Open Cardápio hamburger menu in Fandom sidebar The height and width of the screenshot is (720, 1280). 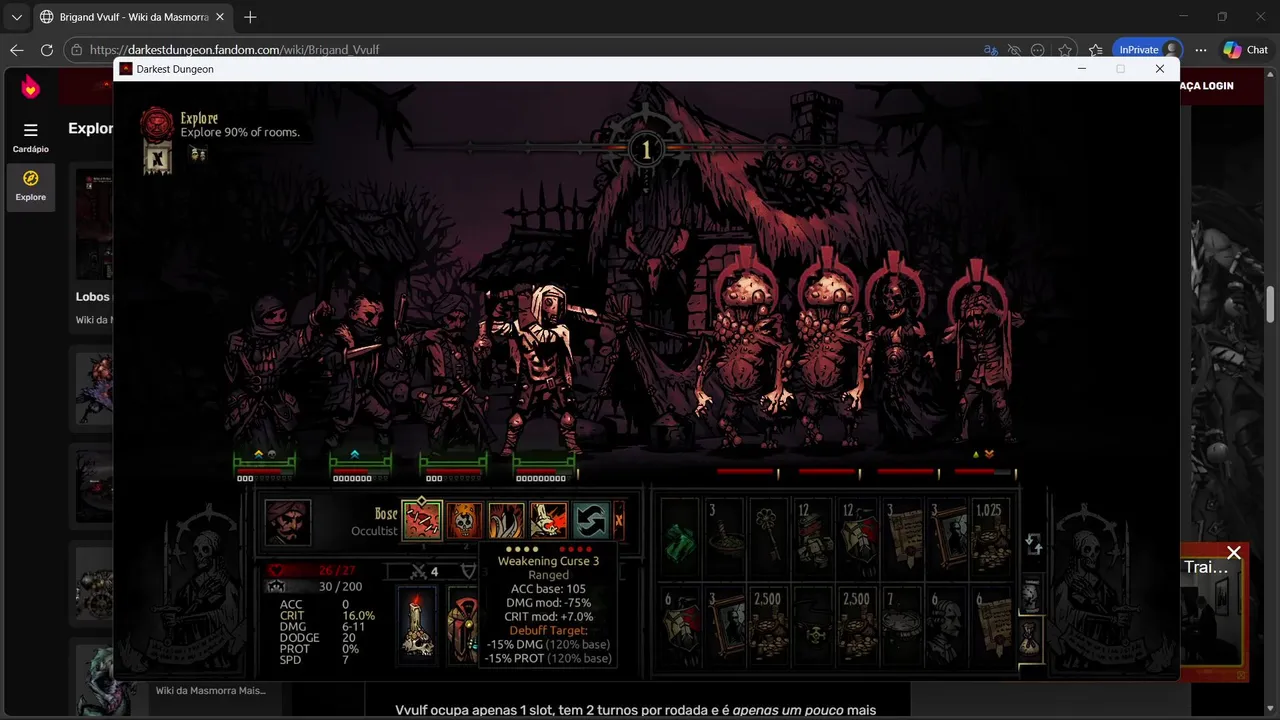31,137
